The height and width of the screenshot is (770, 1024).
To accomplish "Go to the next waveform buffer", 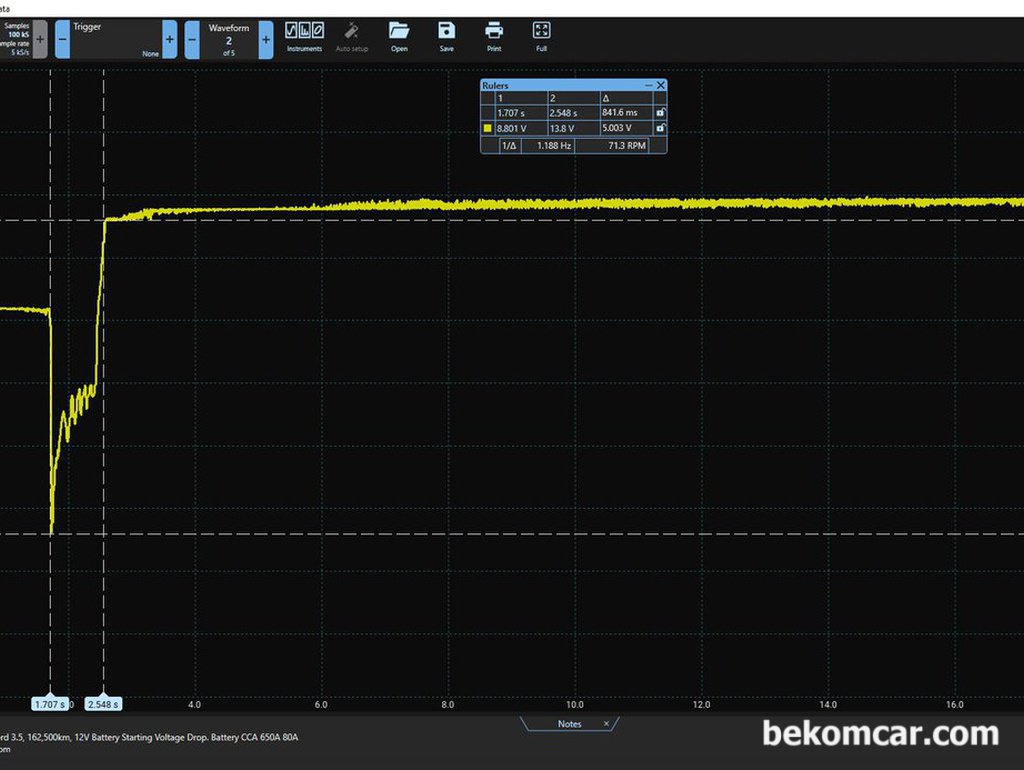I will 266,40.
